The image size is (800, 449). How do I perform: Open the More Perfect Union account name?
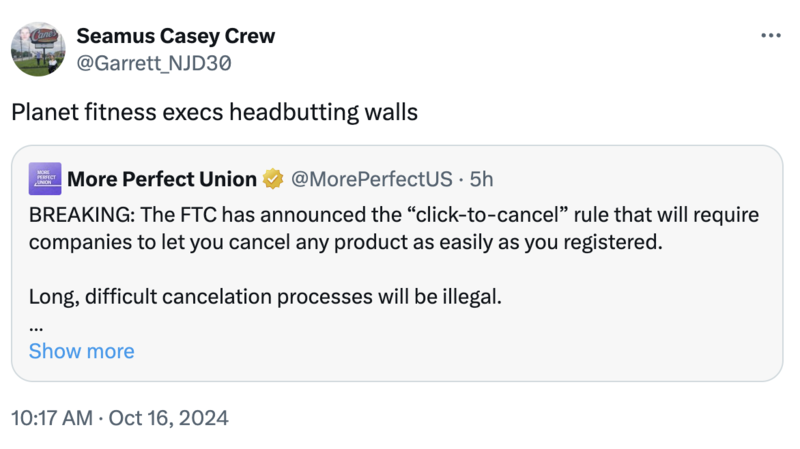(162, 180)
